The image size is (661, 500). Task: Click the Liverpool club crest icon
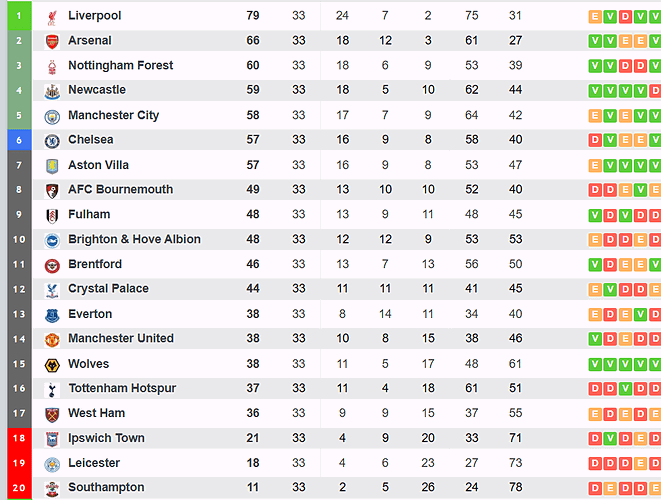(x=52, y=18)
